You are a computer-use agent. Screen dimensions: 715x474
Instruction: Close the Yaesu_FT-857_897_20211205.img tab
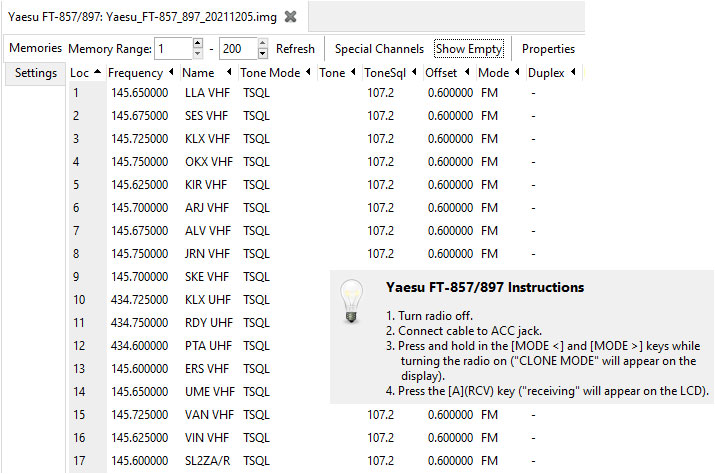pos(290,17)
